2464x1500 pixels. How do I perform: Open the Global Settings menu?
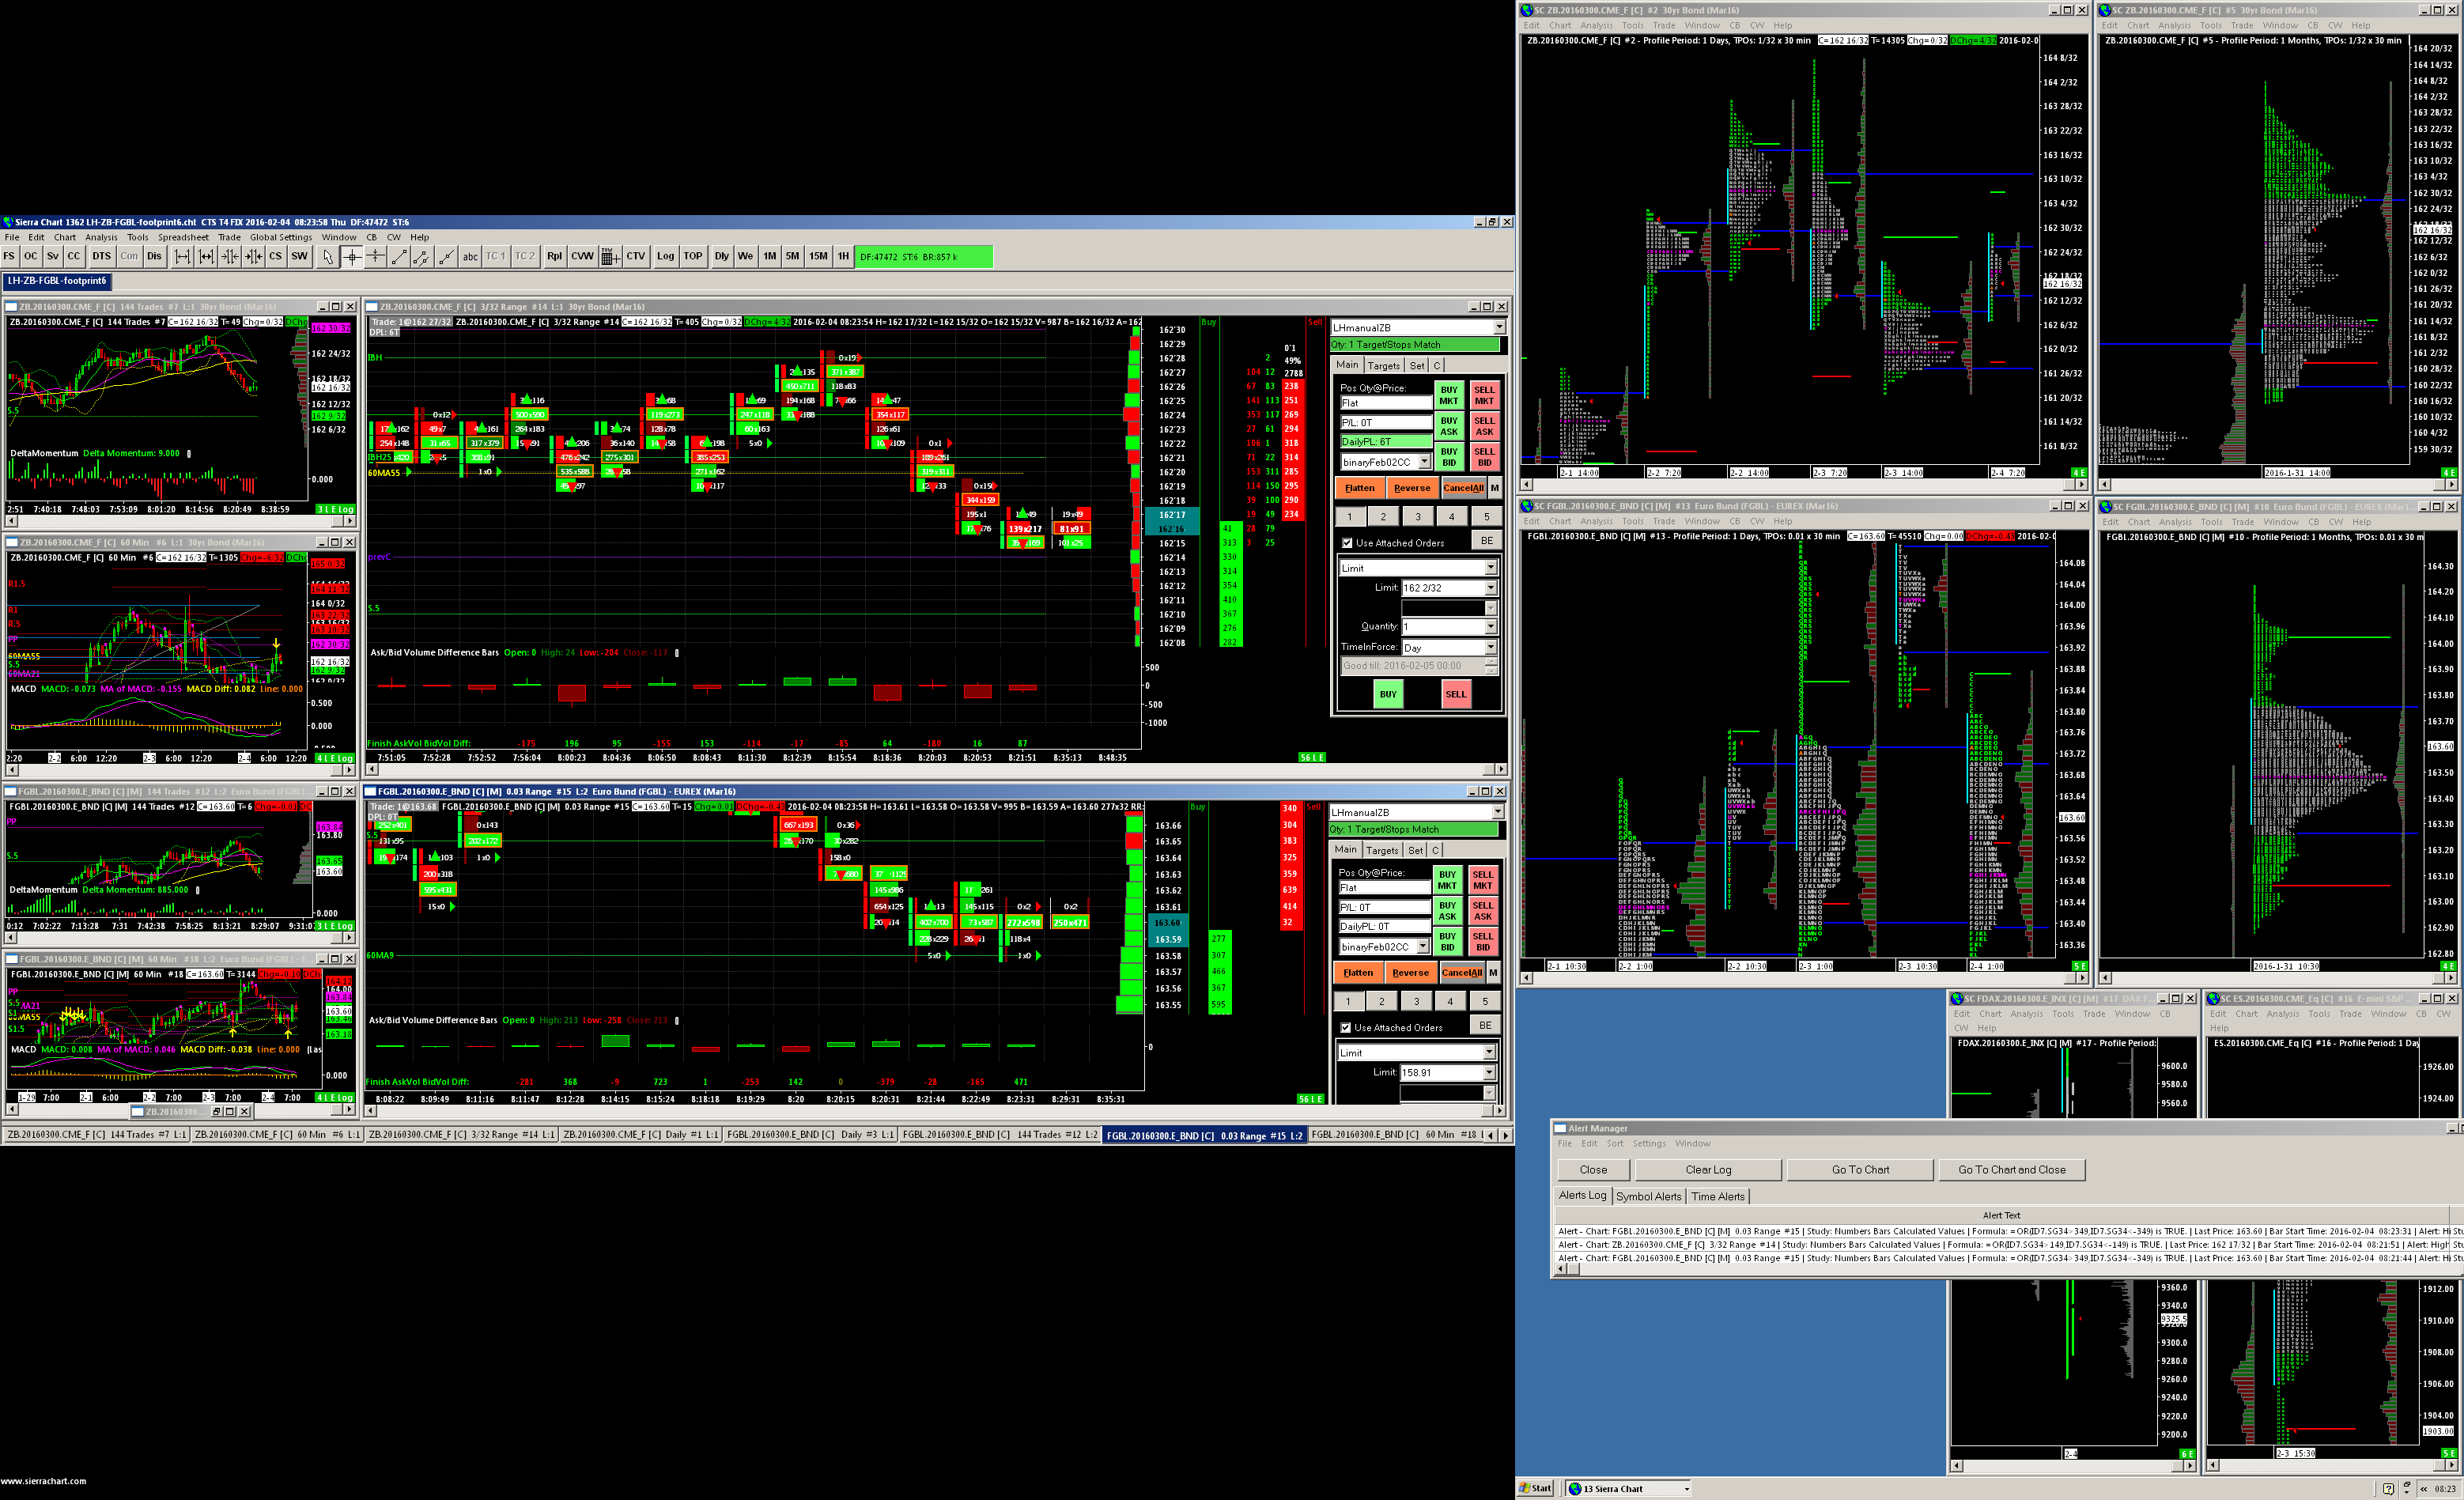click(281, 238)
